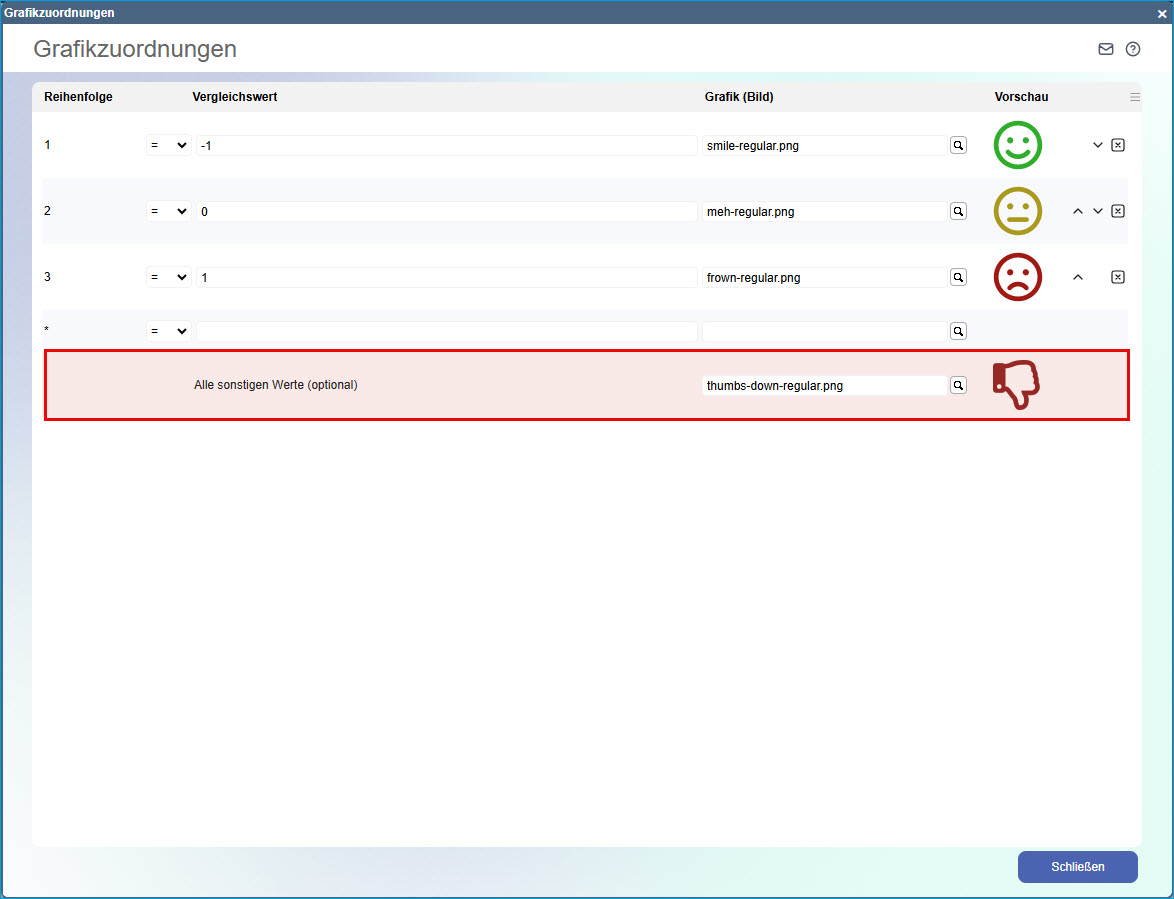Click green smile preview image
This screenshot has width=1174, height=899.
click(1018, 145)
